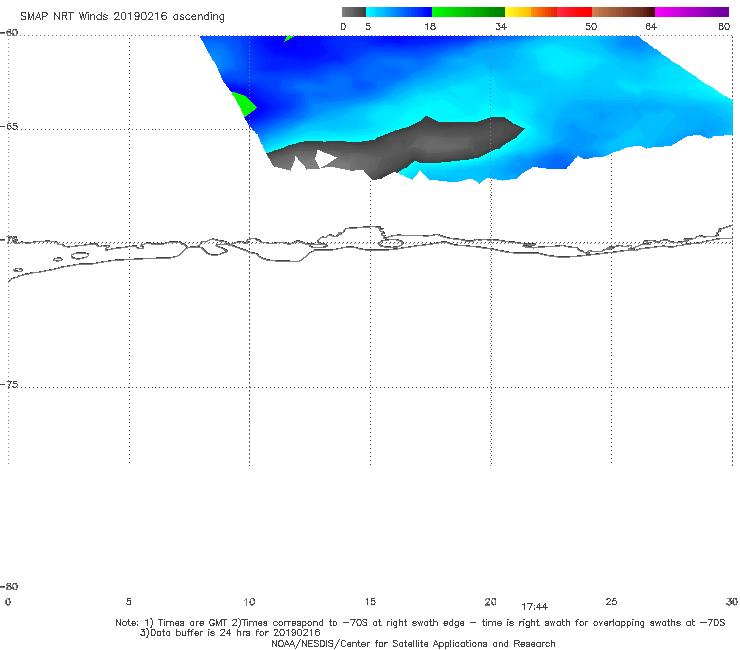Pick the magenta-purple 64-80 color bar segment
The width and height of the screenshot is (740, 650).
click(692, 12)
